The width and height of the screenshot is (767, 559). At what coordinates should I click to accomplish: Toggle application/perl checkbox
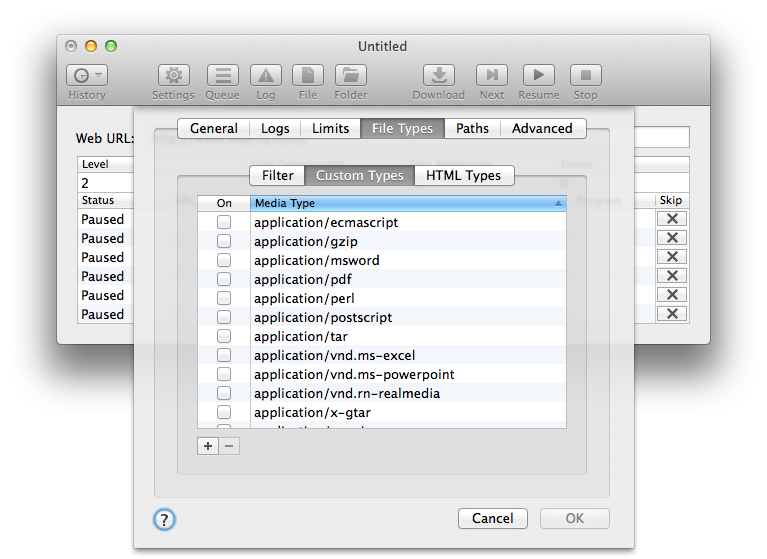[x=224, y=298]
